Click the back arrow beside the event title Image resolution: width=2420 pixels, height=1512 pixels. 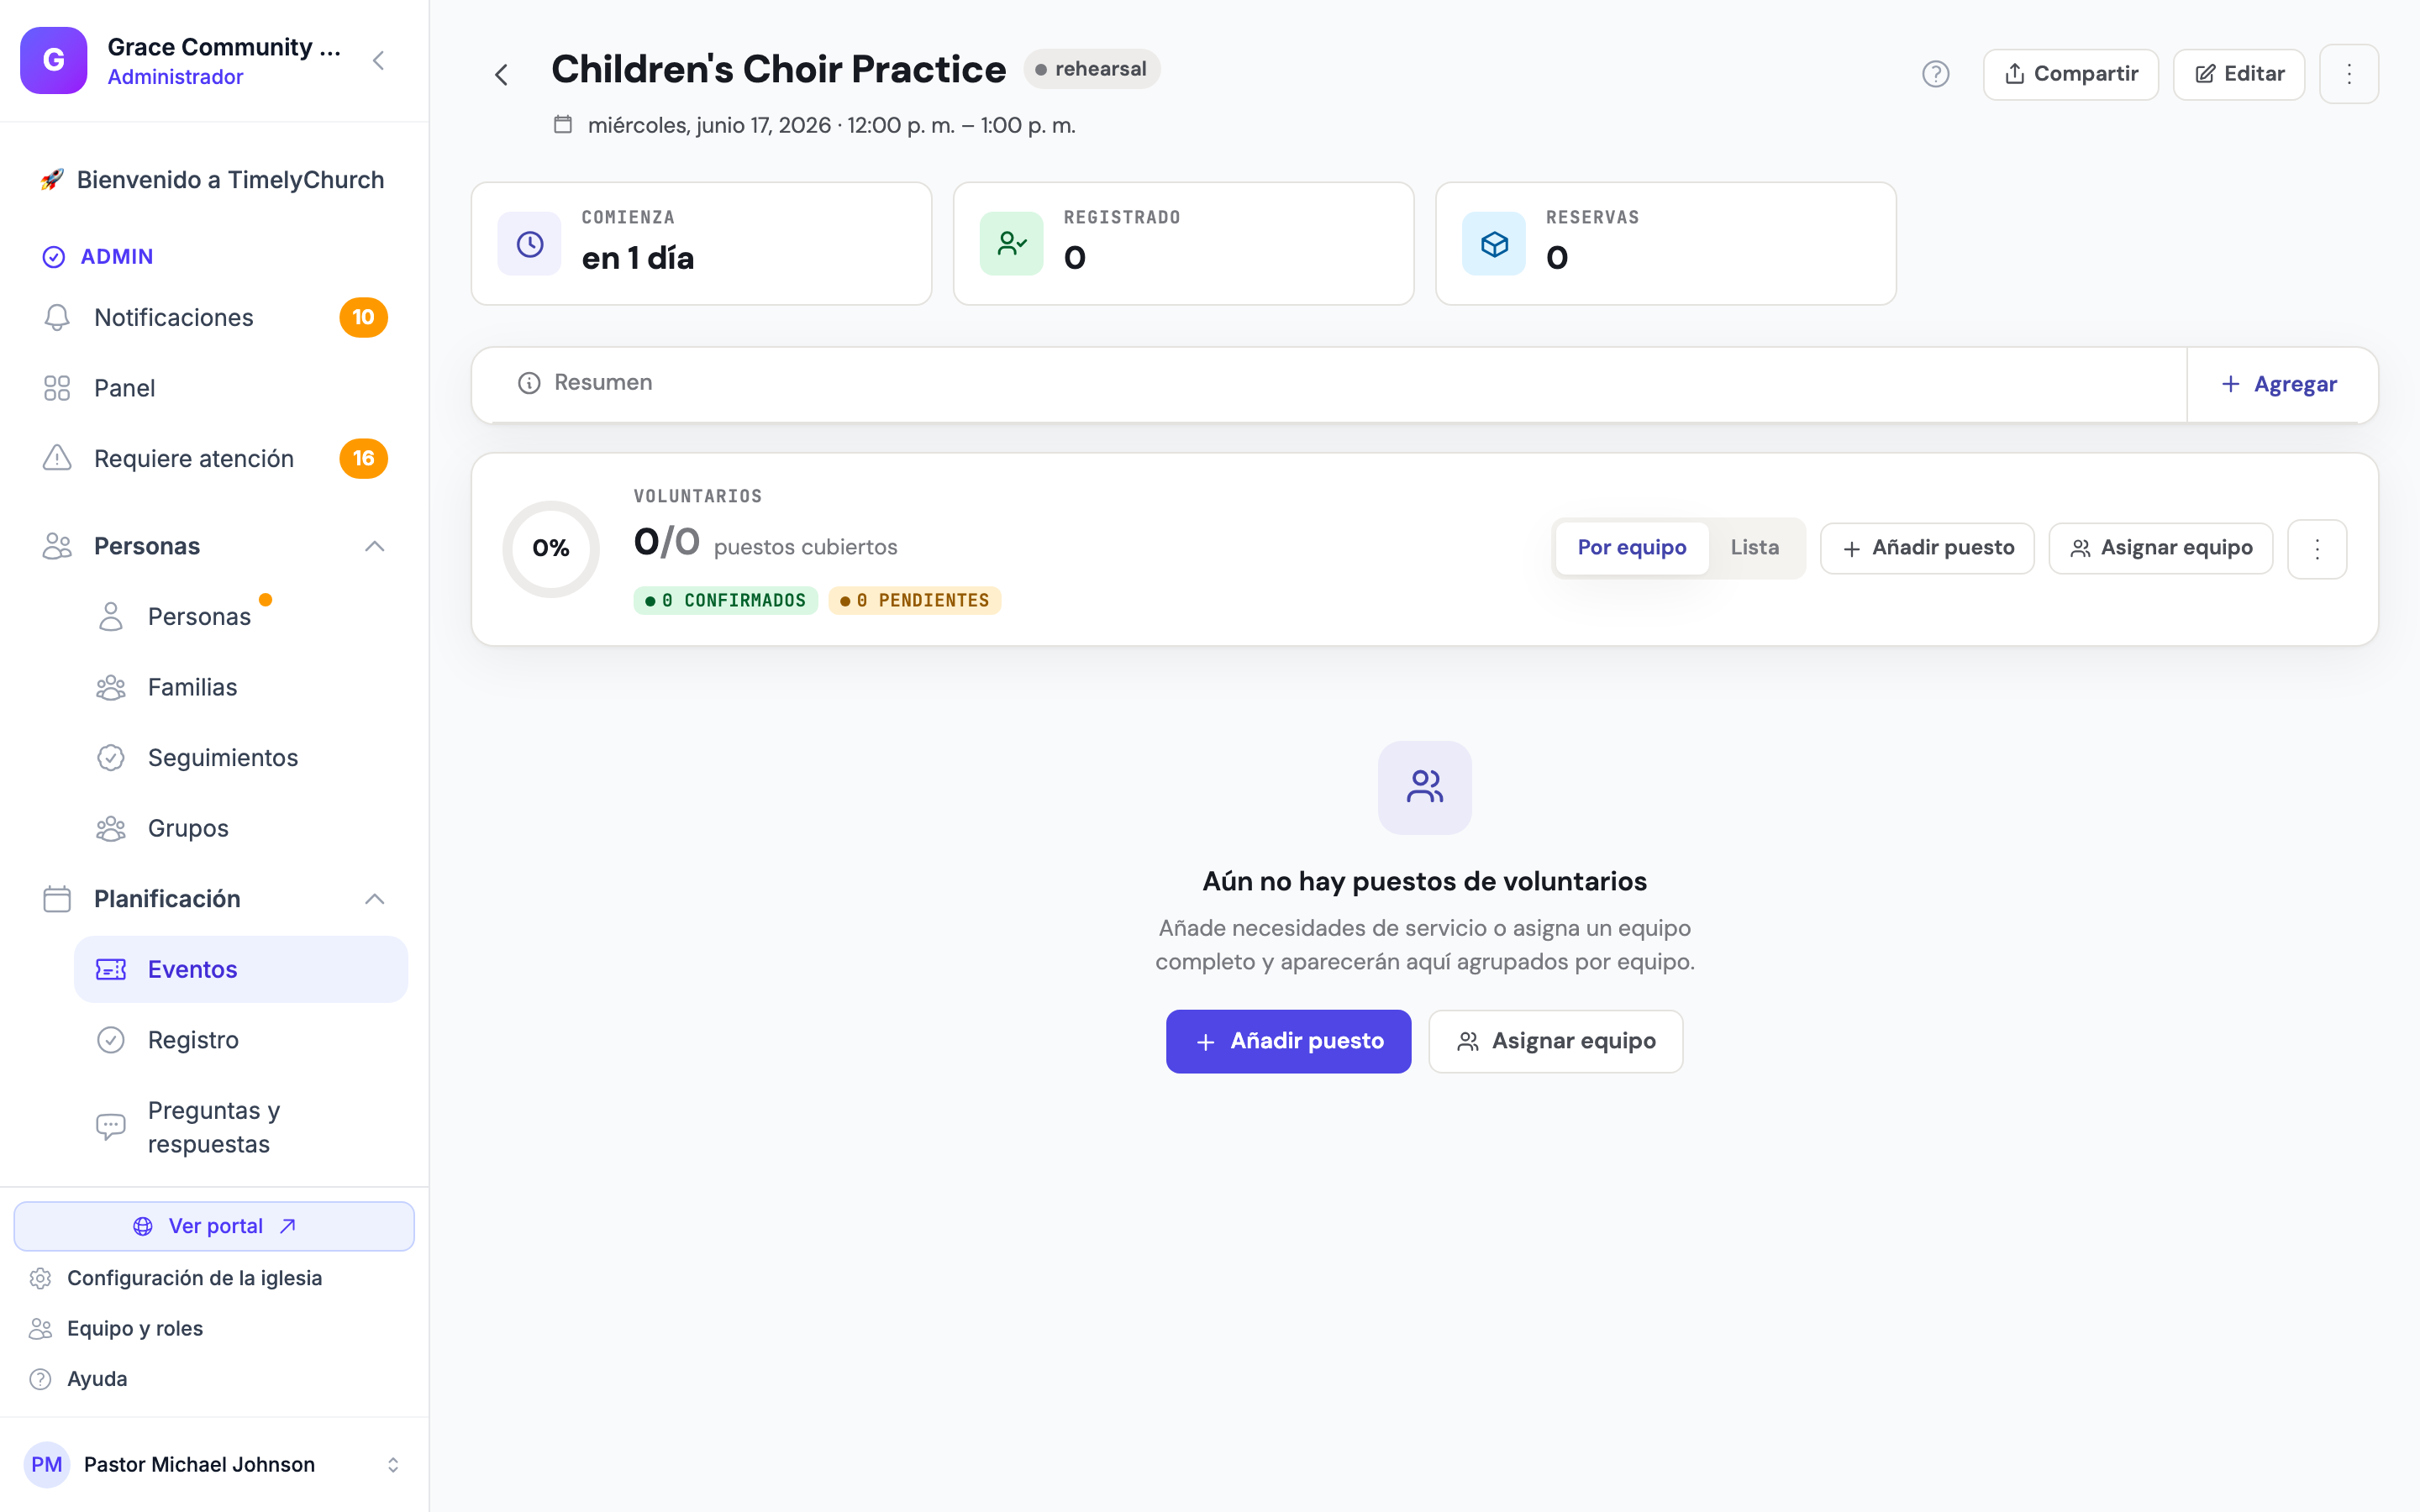tap(502, 75)
